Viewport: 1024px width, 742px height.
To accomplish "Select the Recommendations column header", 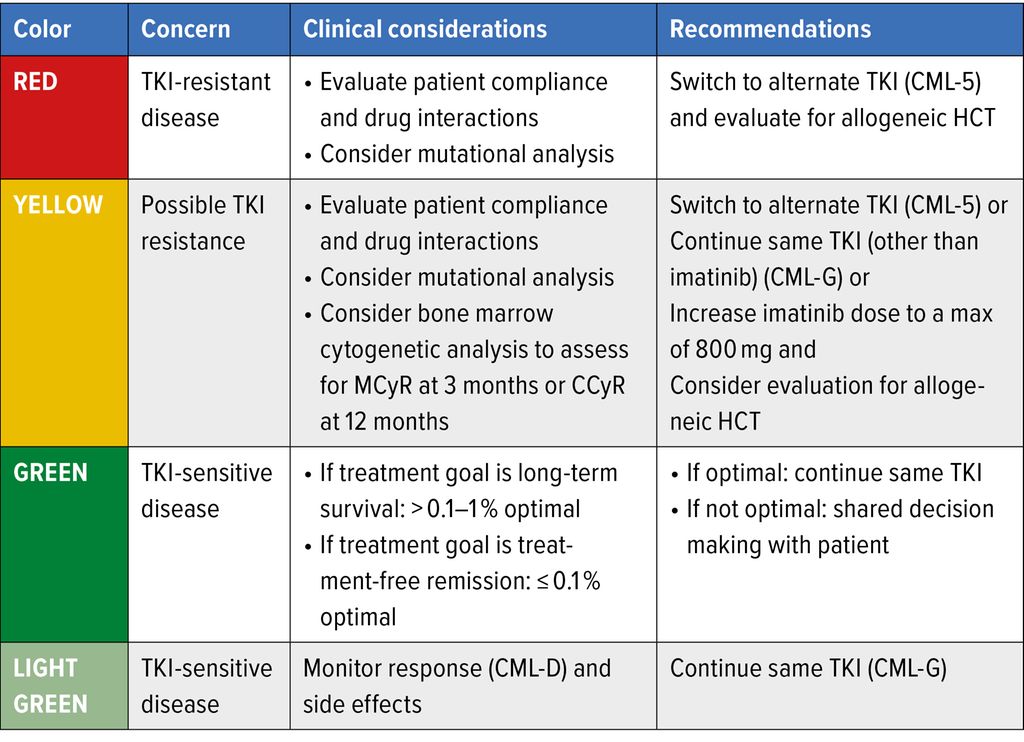I will coord(770,29).
